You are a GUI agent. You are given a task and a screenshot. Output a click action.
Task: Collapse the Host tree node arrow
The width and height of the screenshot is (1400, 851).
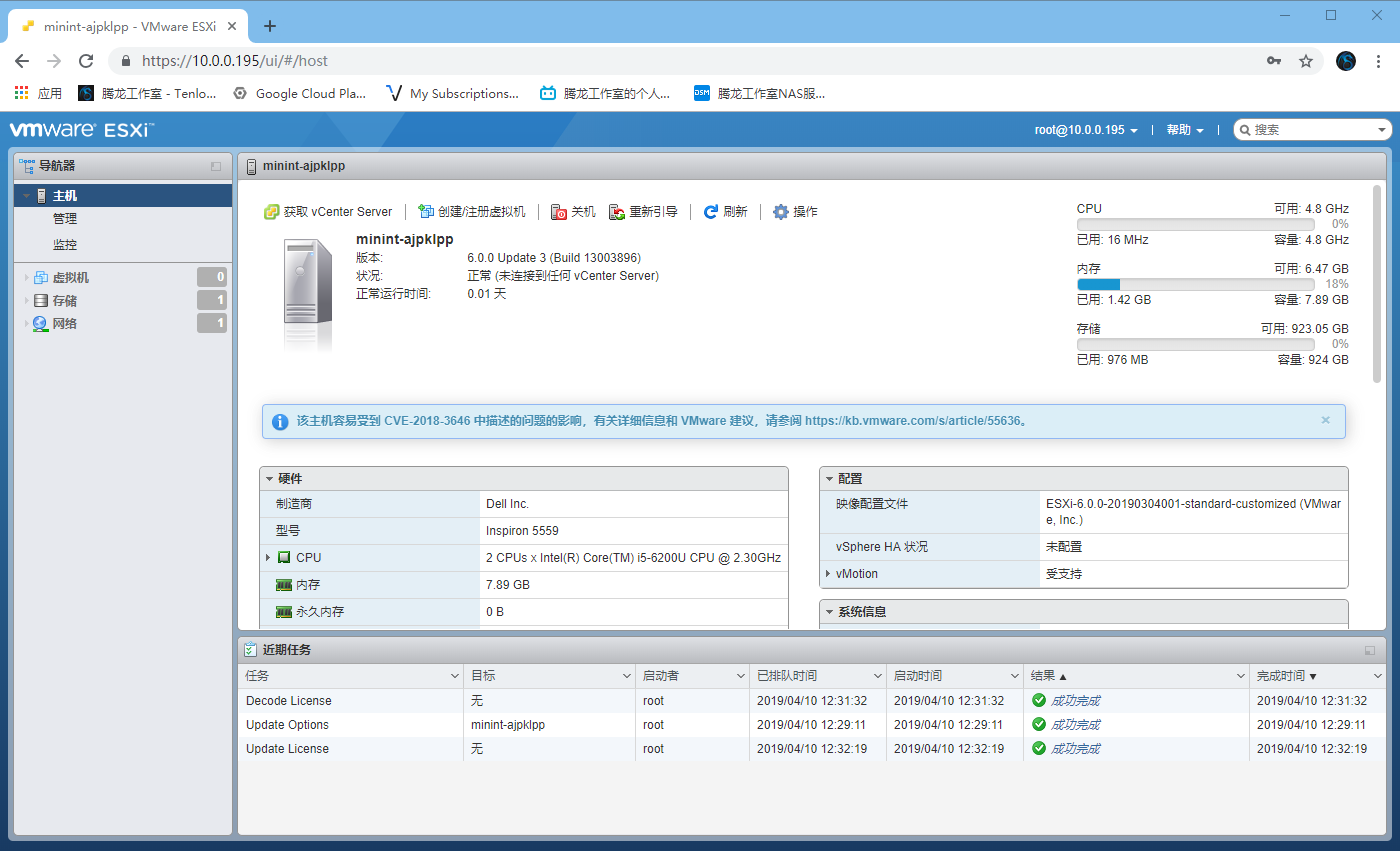coord(26,196)
